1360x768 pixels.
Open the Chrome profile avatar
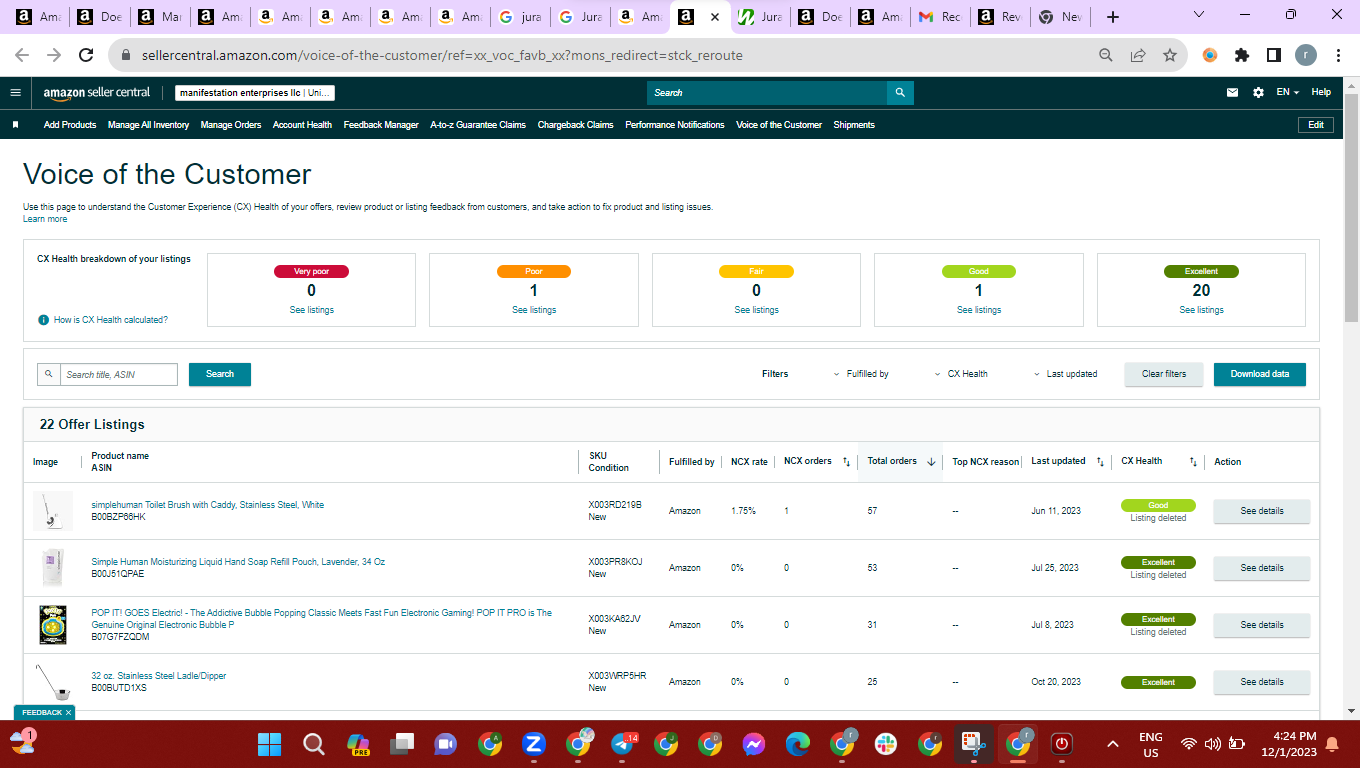pos(1306,55)
